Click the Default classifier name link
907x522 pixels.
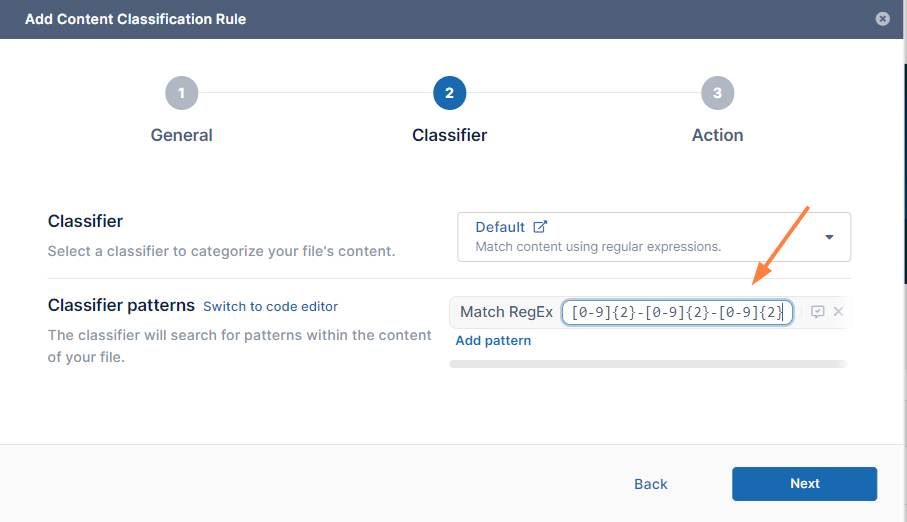500,227
